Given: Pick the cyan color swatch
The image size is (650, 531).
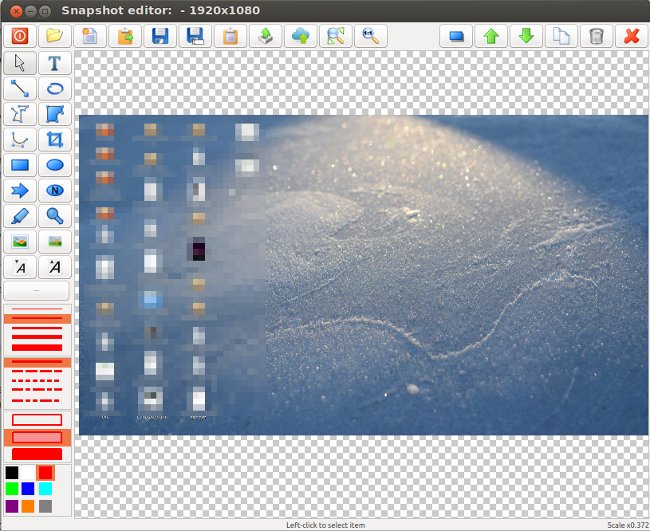Looking at the screenshot, I should coord(46,489).
